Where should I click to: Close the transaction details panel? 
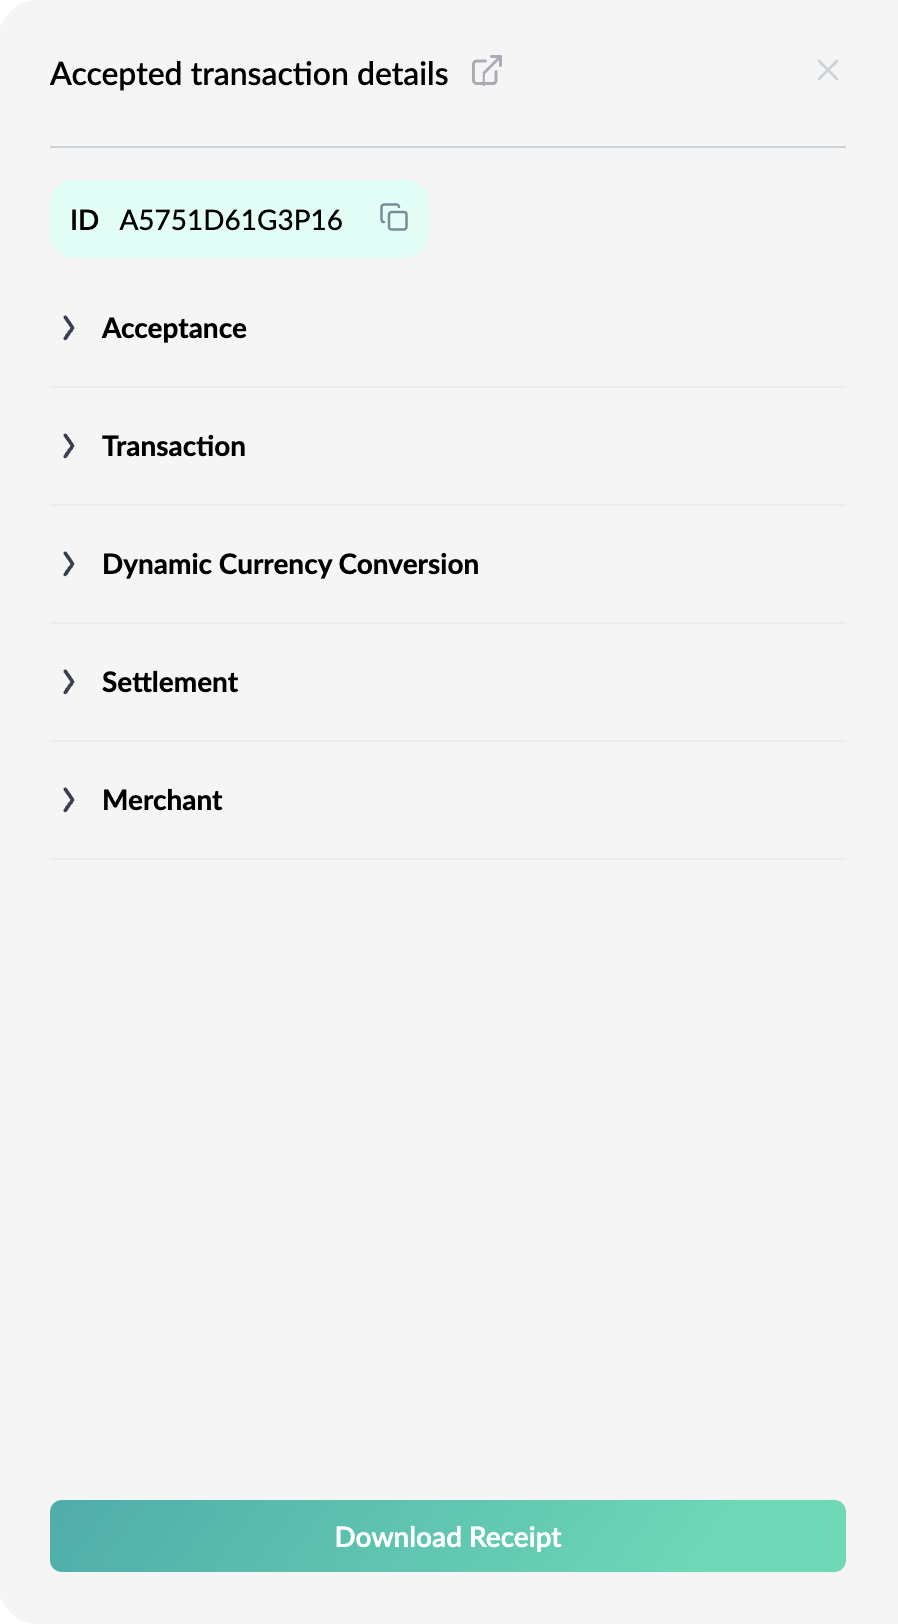828,70
